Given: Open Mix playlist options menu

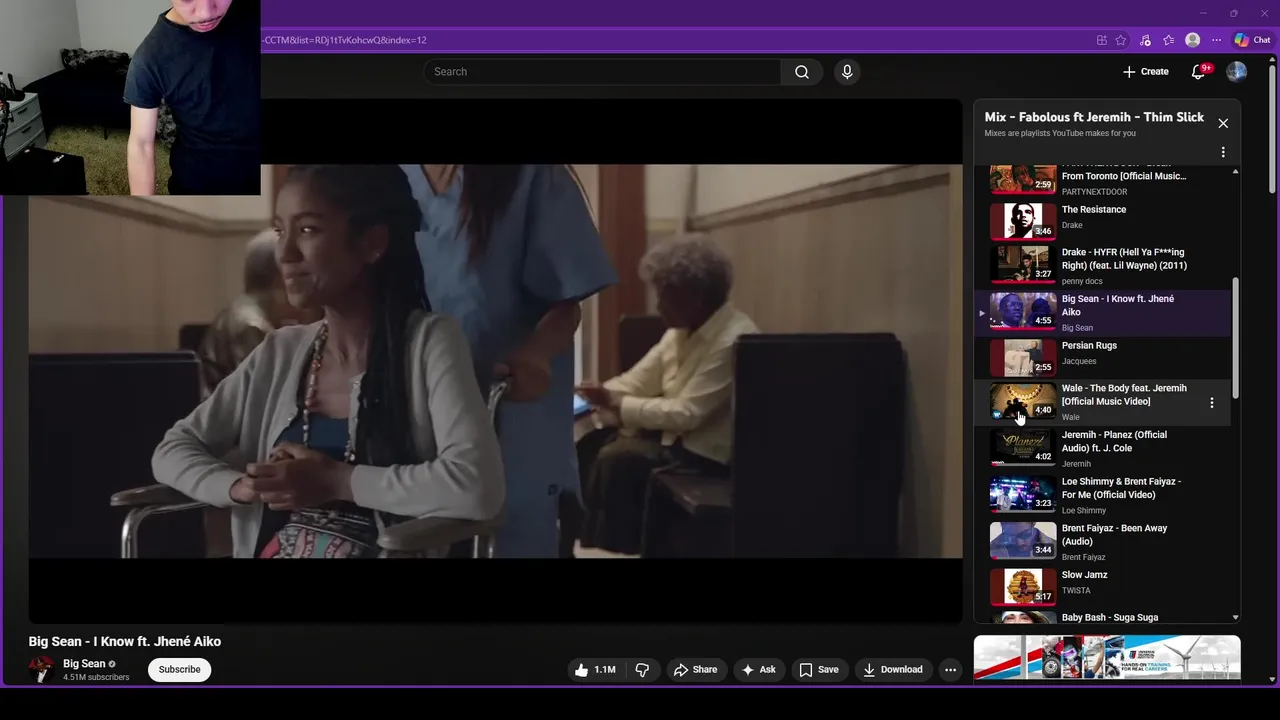Looking at the screenshot, I should (1223, 153).
